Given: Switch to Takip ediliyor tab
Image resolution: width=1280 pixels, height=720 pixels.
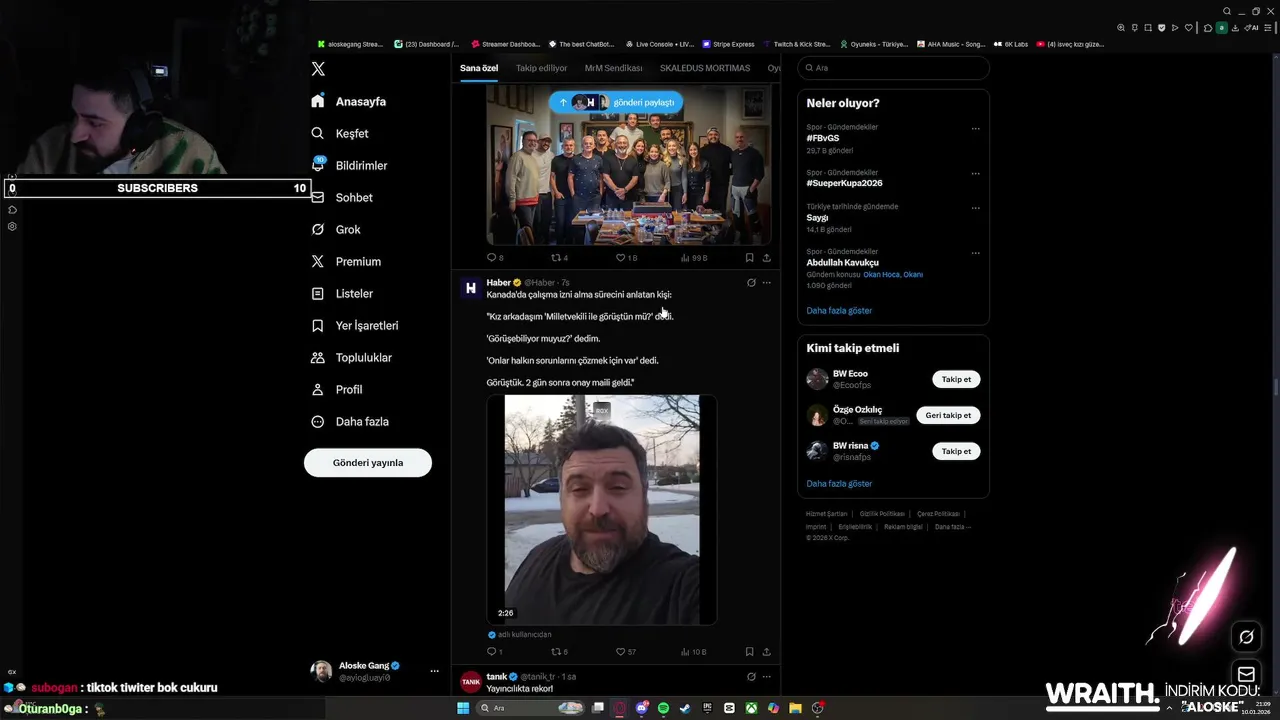Looking at the screenshot, I should (x=541, y=68).
